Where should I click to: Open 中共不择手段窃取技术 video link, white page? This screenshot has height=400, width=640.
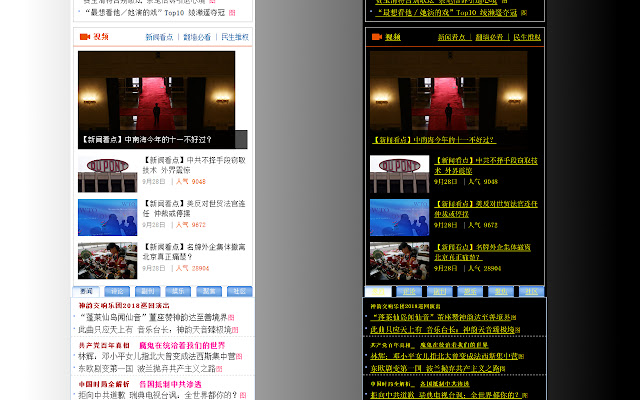[x=194, y=165]
